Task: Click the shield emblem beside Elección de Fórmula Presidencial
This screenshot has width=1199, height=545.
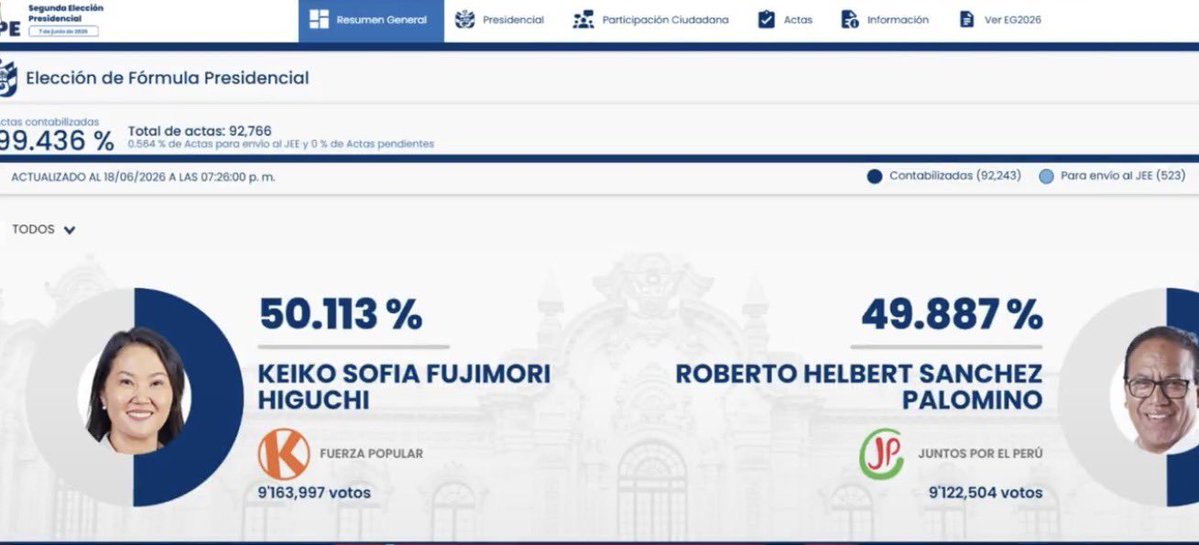Action: 8,77
